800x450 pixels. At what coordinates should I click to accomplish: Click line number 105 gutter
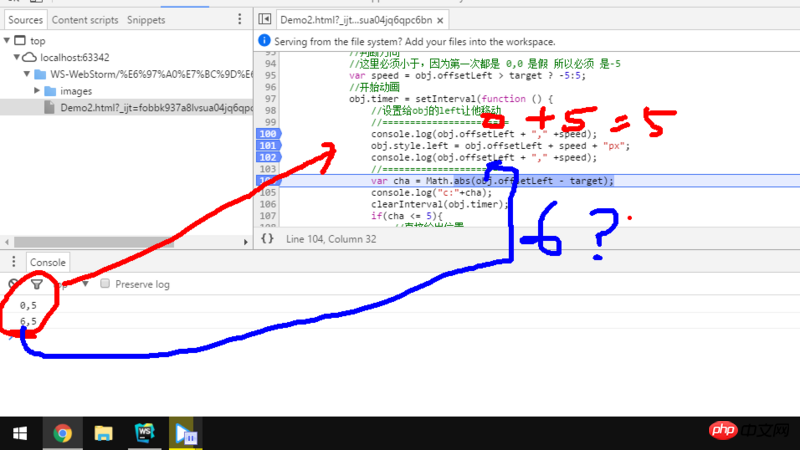click(x=268, y=192)
